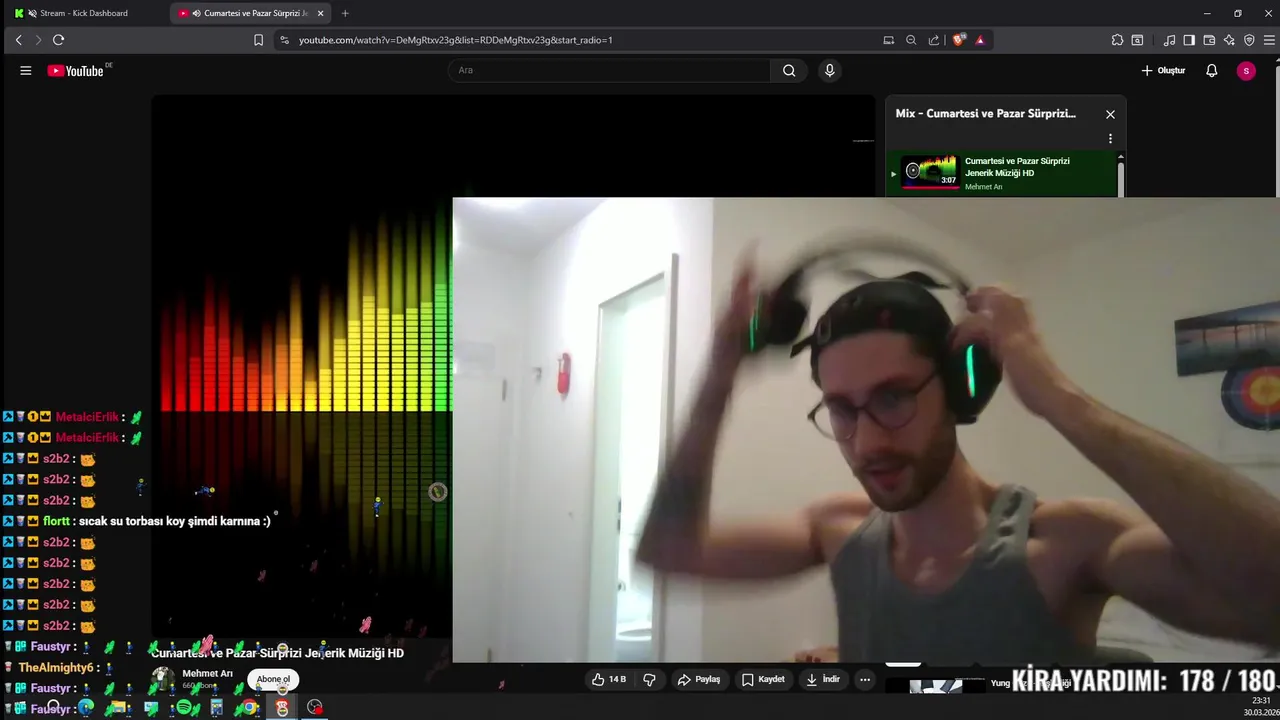Select the playlist thumbnail showing 3:07

point(930,172)
